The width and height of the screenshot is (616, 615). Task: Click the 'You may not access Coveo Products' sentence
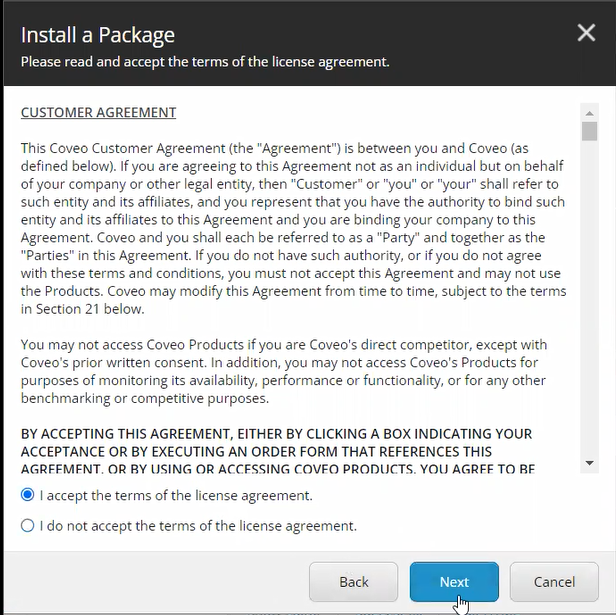click(150, 344)
